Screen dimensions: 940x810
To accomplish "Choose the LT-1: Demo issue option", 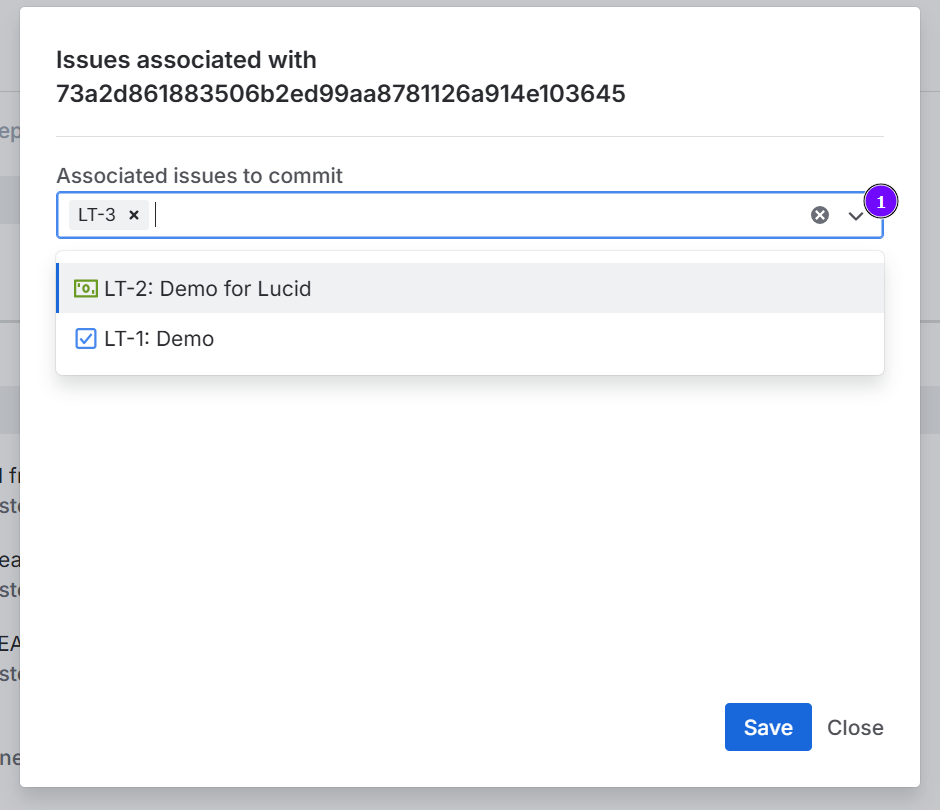I will point(159,339).
